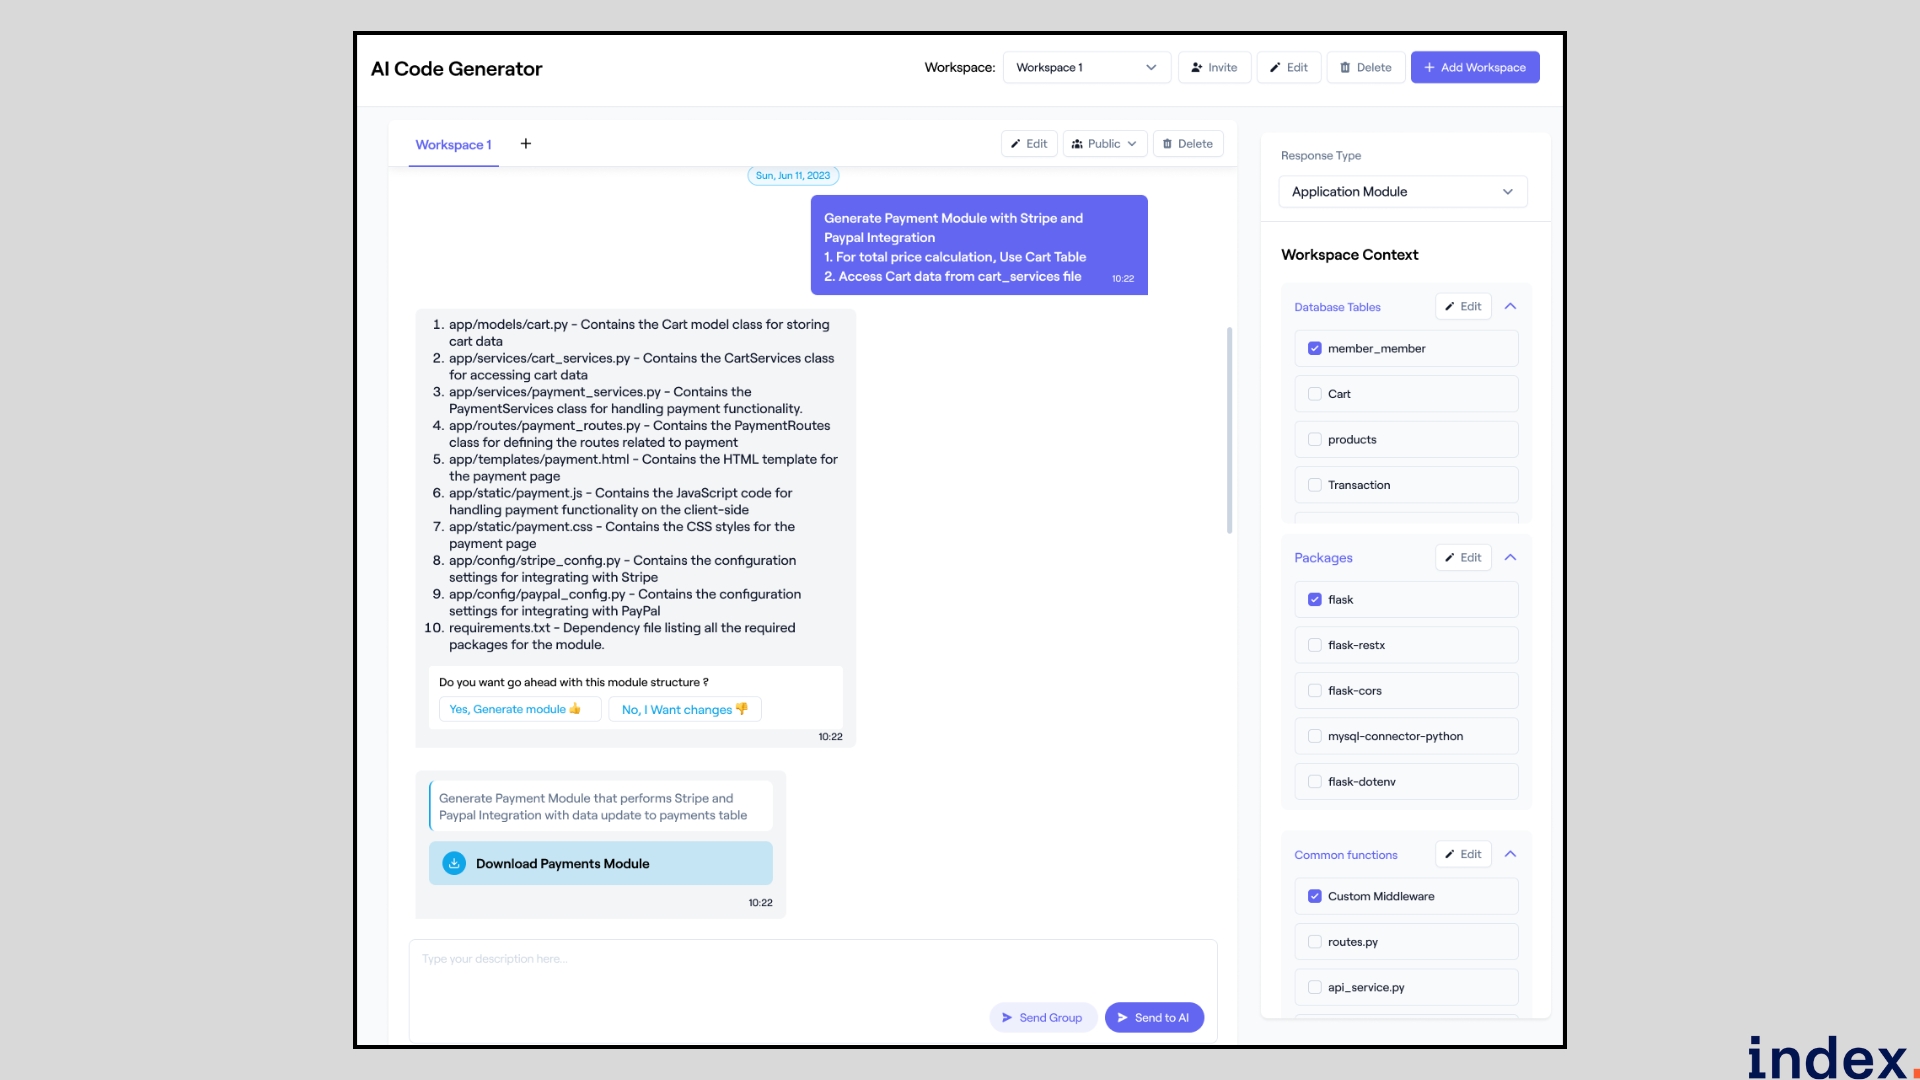Click the Edit pencil for Database Tables
Screen dimensions: 1920x1080
1462,306
